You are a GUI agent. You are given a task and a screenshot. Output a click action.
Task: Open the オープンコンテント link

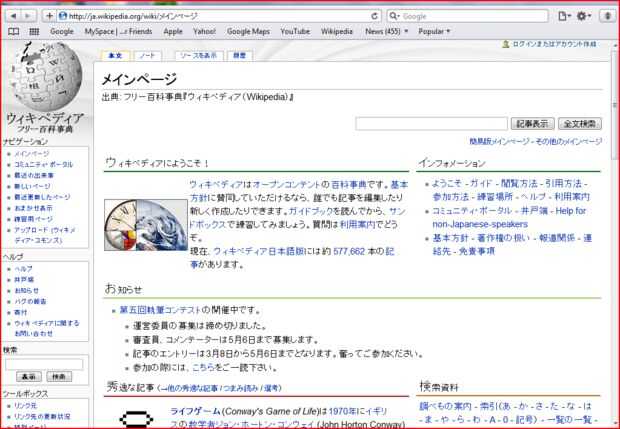tap(286, 184)
